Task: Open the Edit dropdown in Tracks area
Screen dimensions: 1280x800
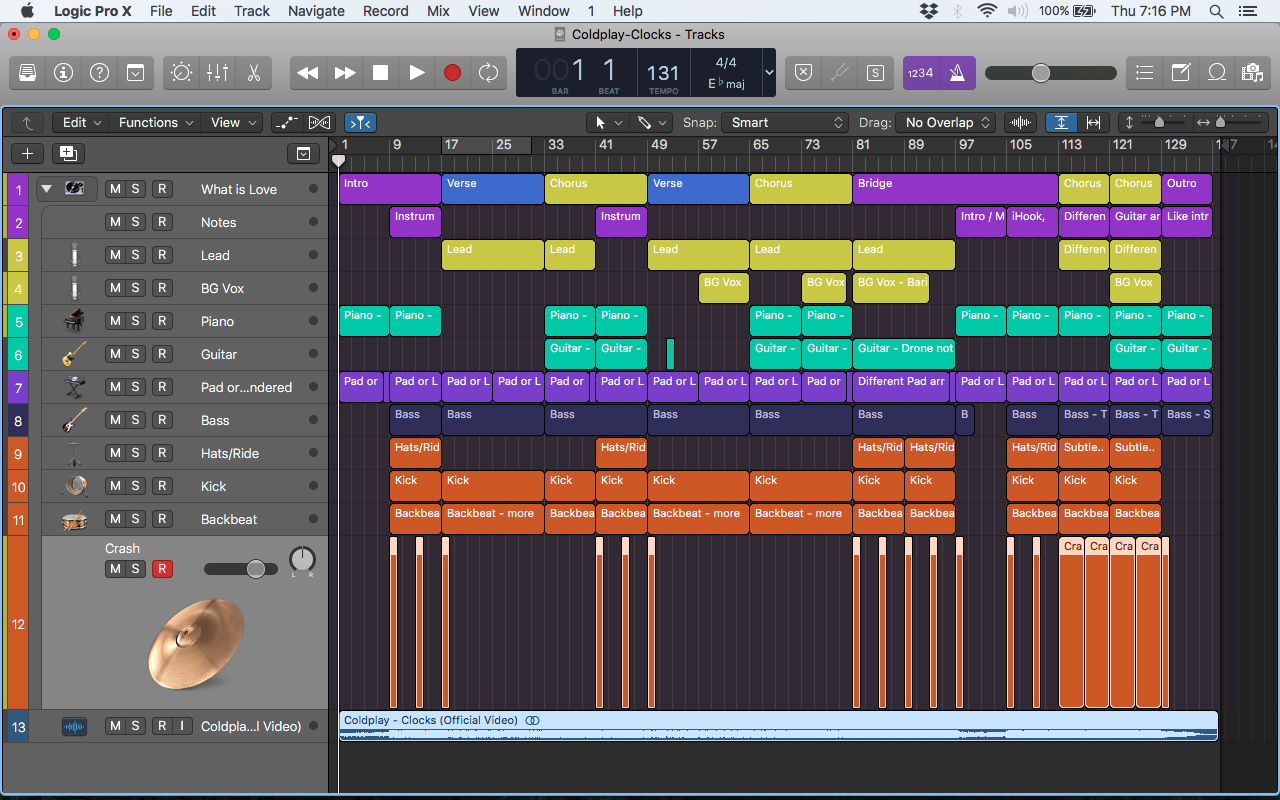Action: click(x=82, y=122)
